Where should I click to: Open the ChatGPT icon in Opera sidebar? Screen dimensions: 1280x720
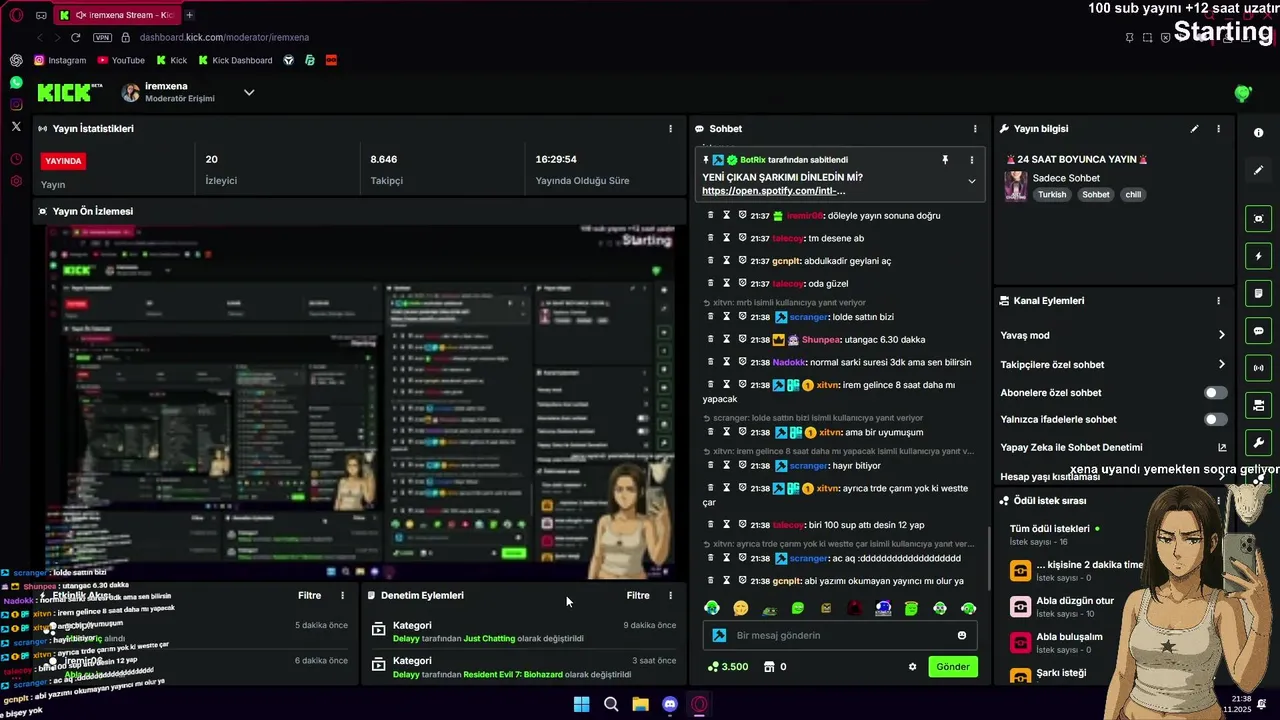tap(16, 60)
